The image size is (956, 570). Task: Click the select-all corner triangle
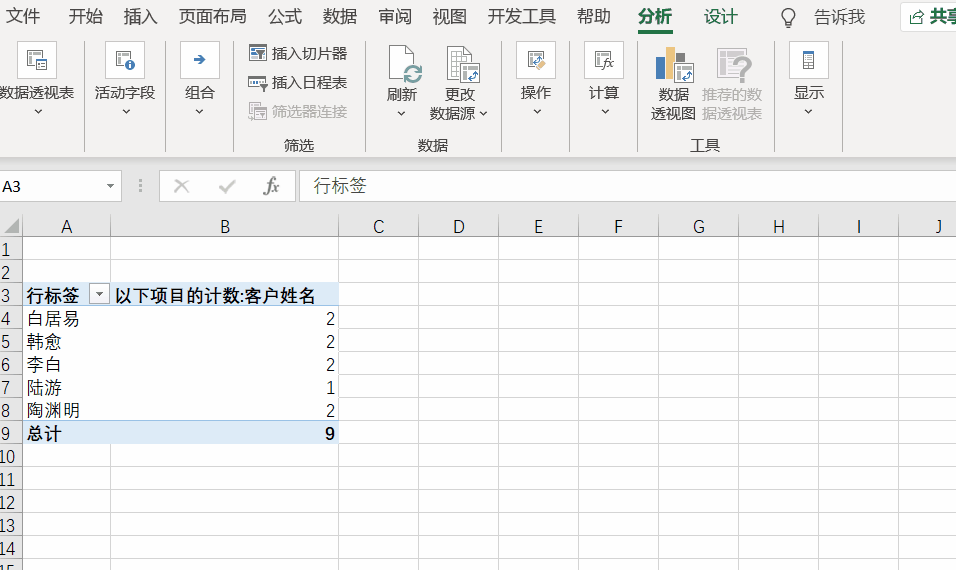[x=12, y=226]
